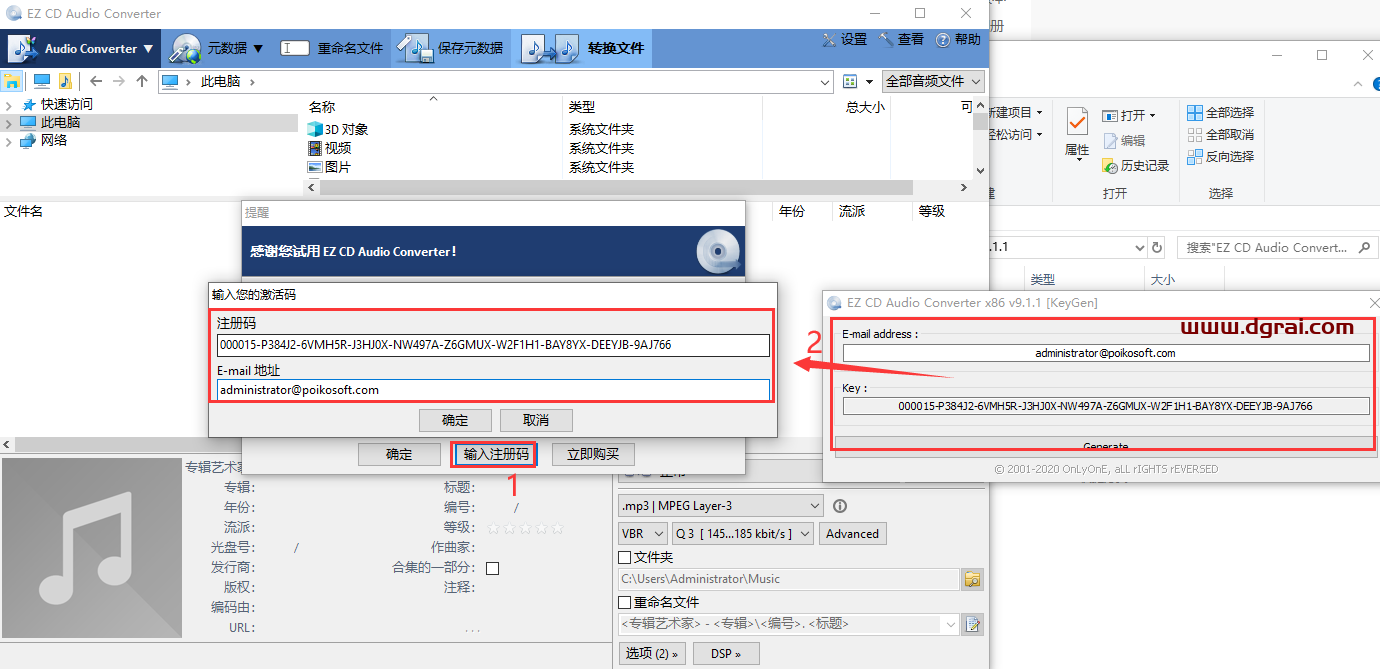Click 历史记录 in Explorer ribbon

click(x=1136, y=166)
